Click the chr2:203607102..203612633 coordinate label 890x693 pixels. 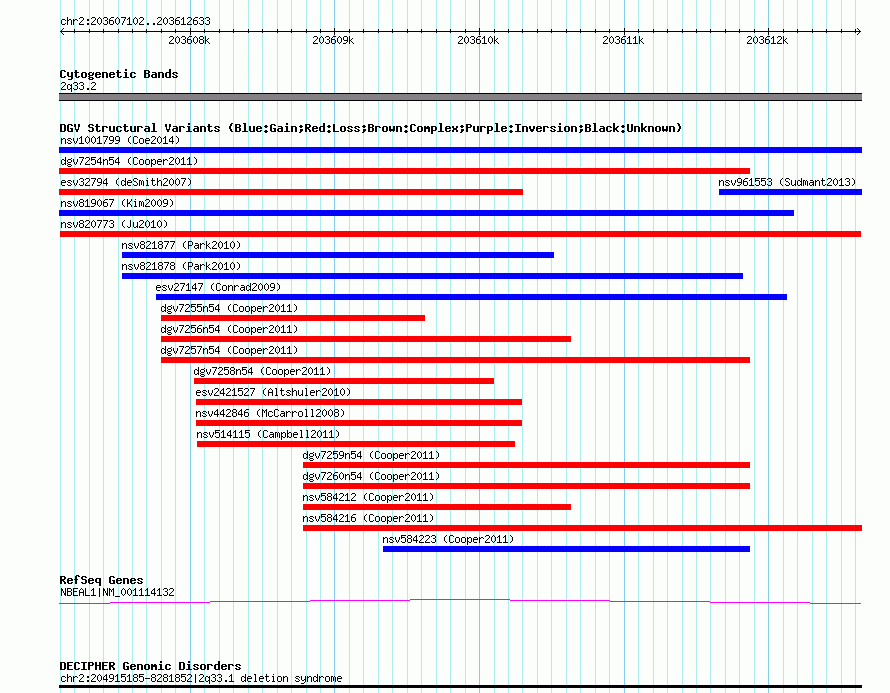coord(135,22)
